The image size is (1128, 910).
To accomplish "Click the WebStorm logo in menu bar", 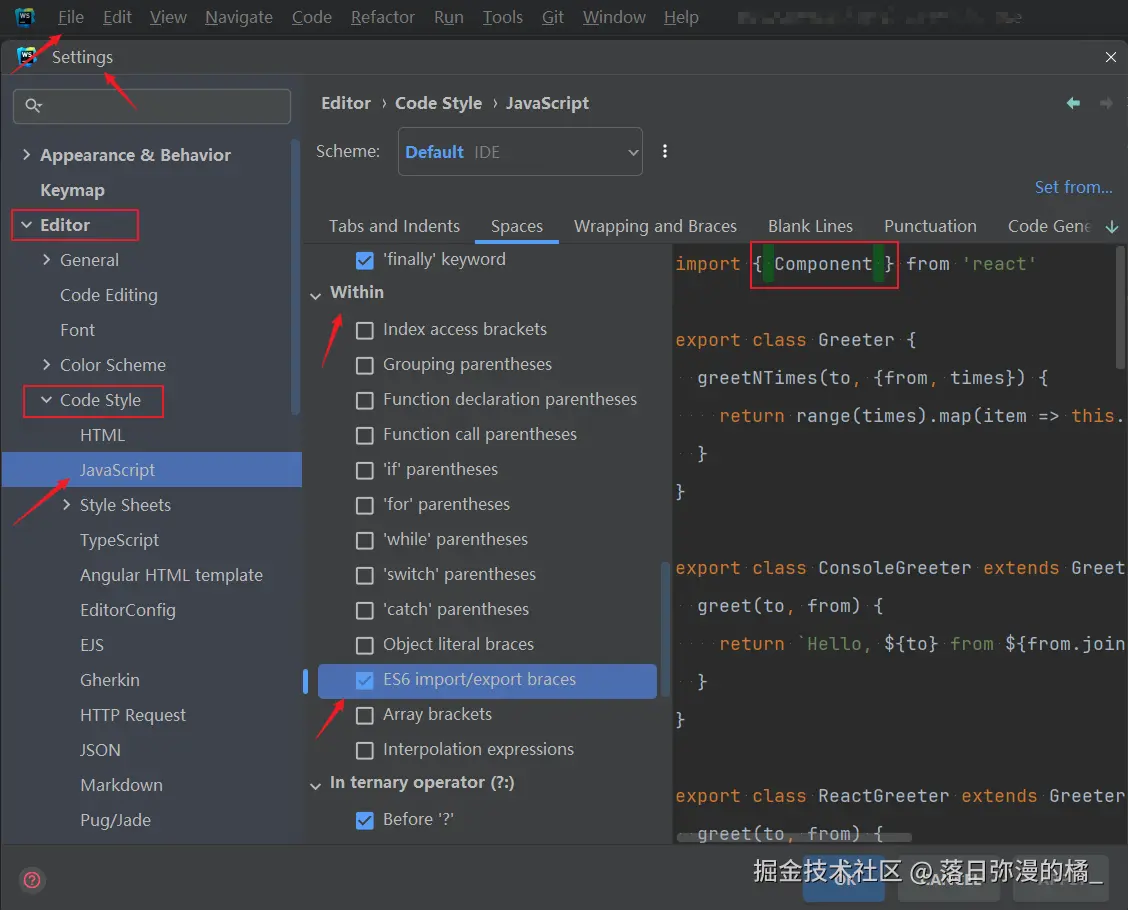I will pyautogui.click(x=25, y=17).
